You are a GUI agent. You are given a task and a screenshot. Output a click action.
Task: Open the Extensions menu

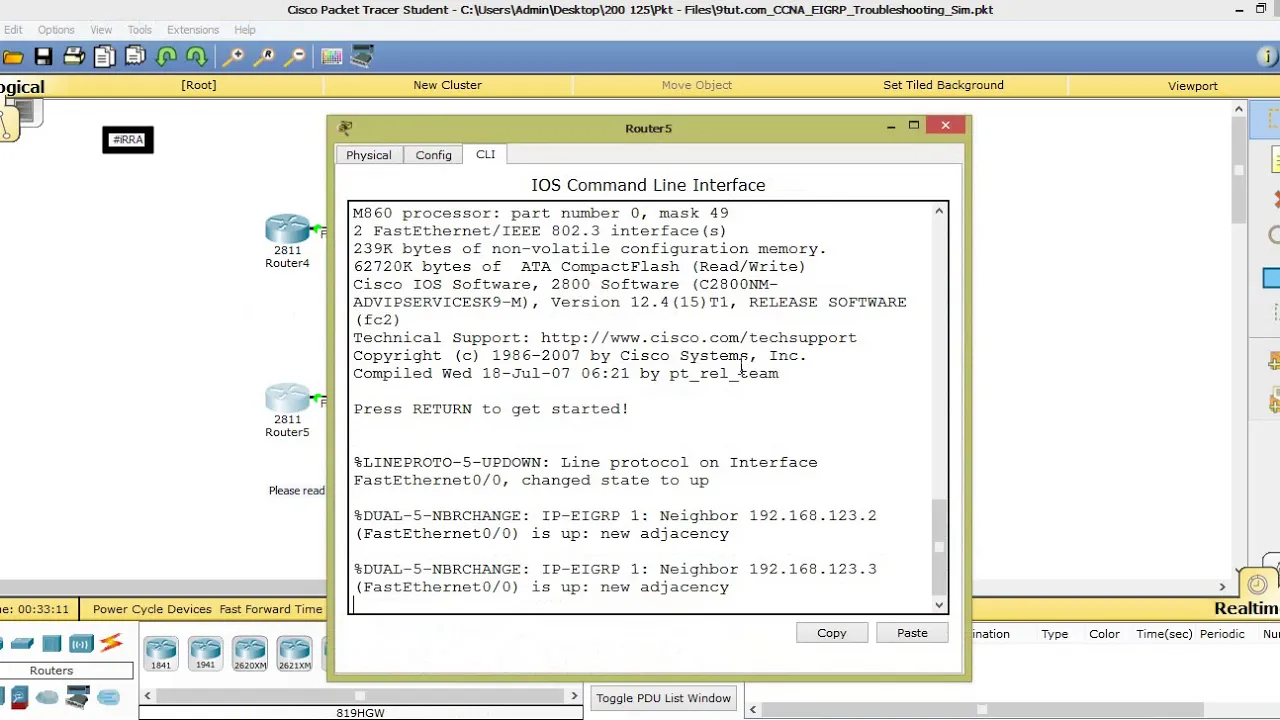(x=193, y=30)
